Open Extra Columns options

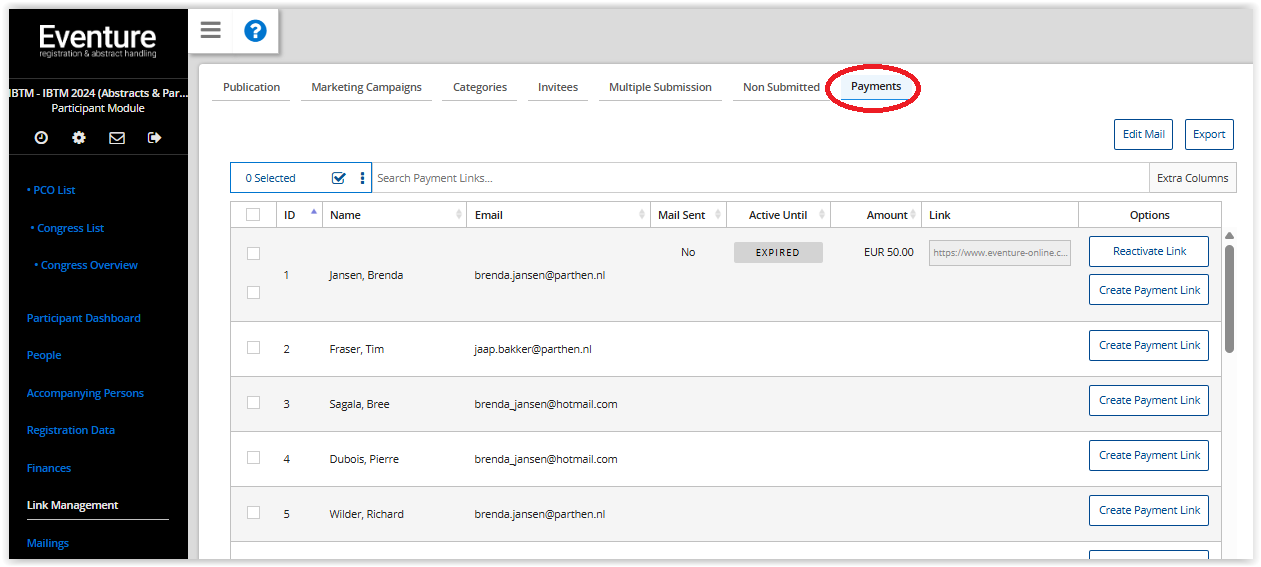(x=1192, y=178)
